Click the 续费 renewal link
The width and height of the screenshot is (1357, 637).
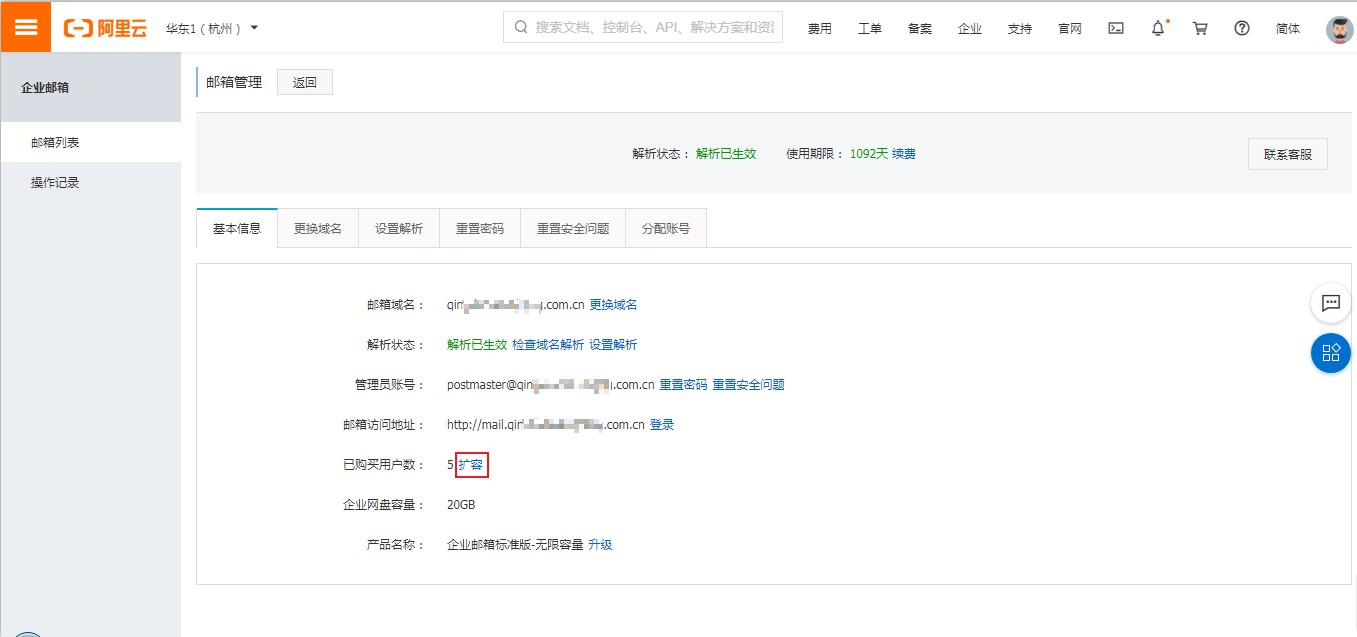(x=904, y=154)
